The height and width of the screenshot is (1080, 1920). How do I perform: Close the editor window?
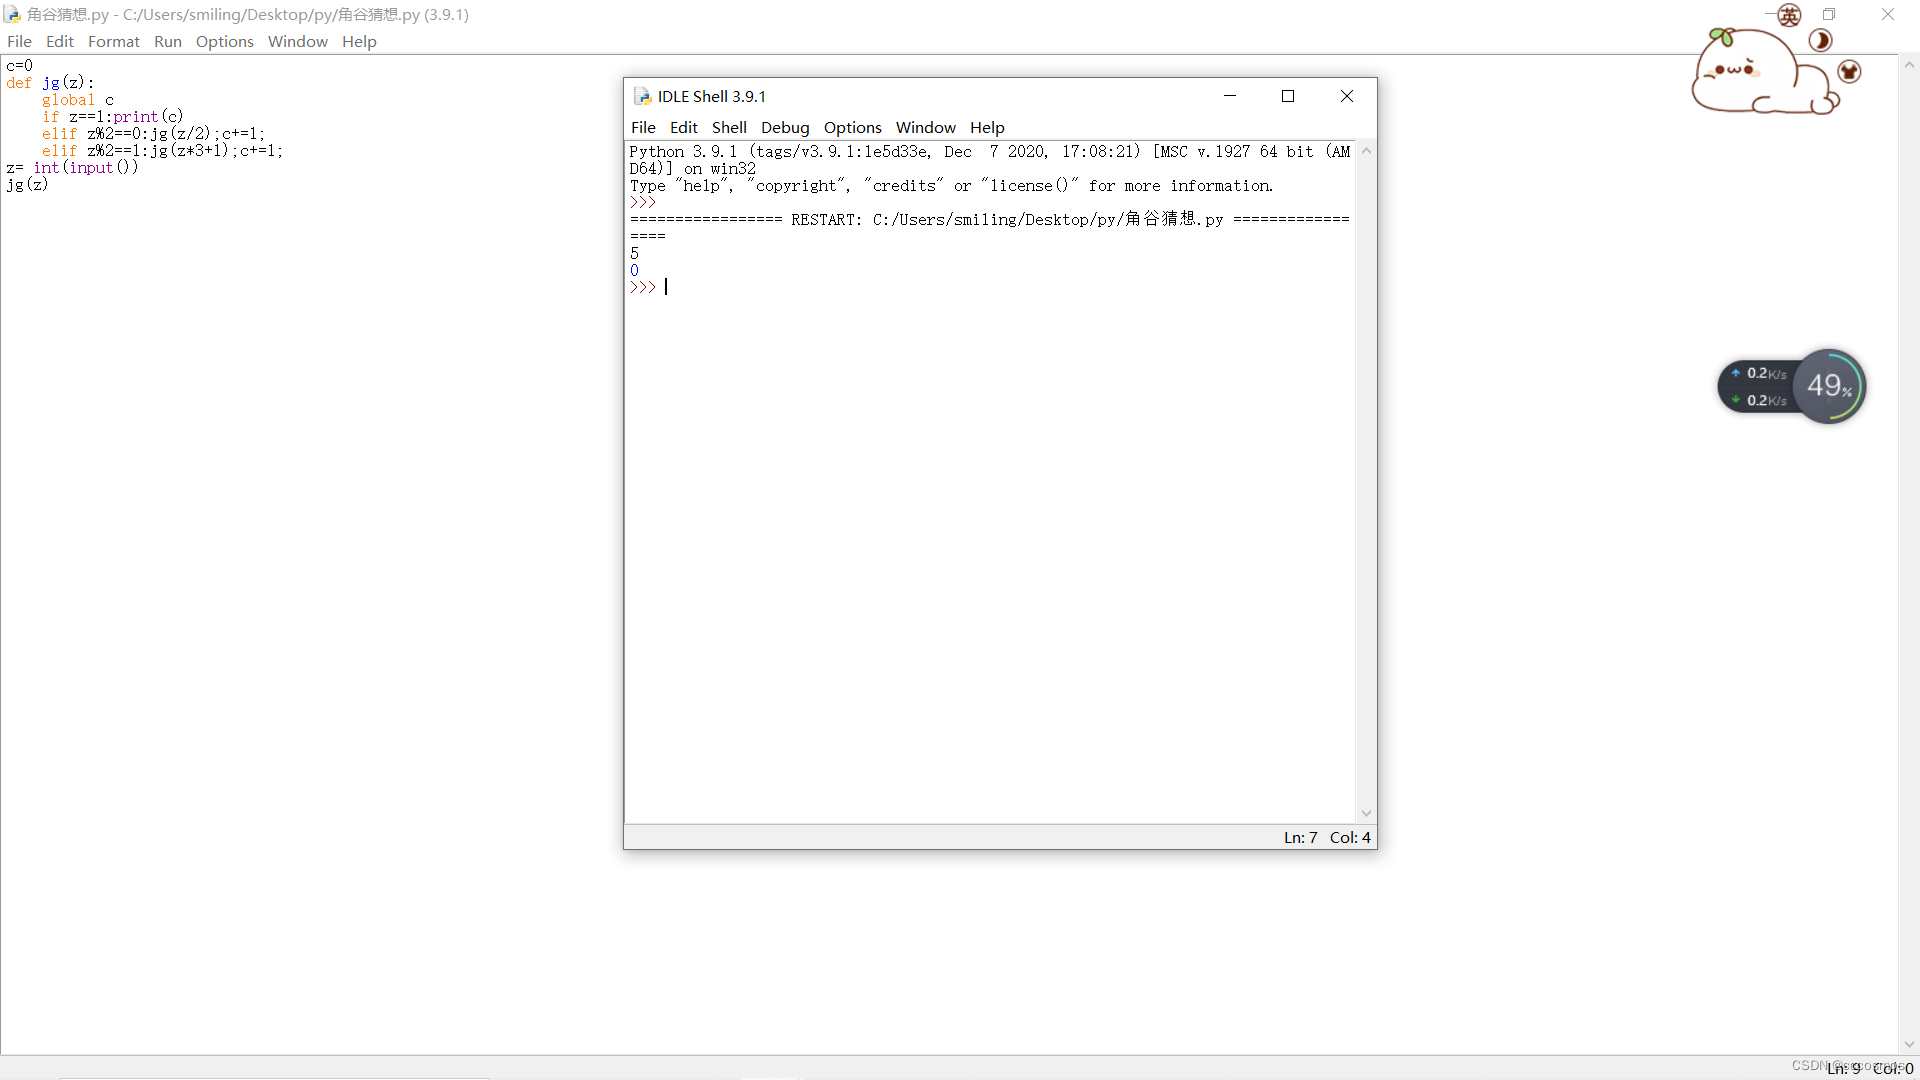pos(1888,14)
